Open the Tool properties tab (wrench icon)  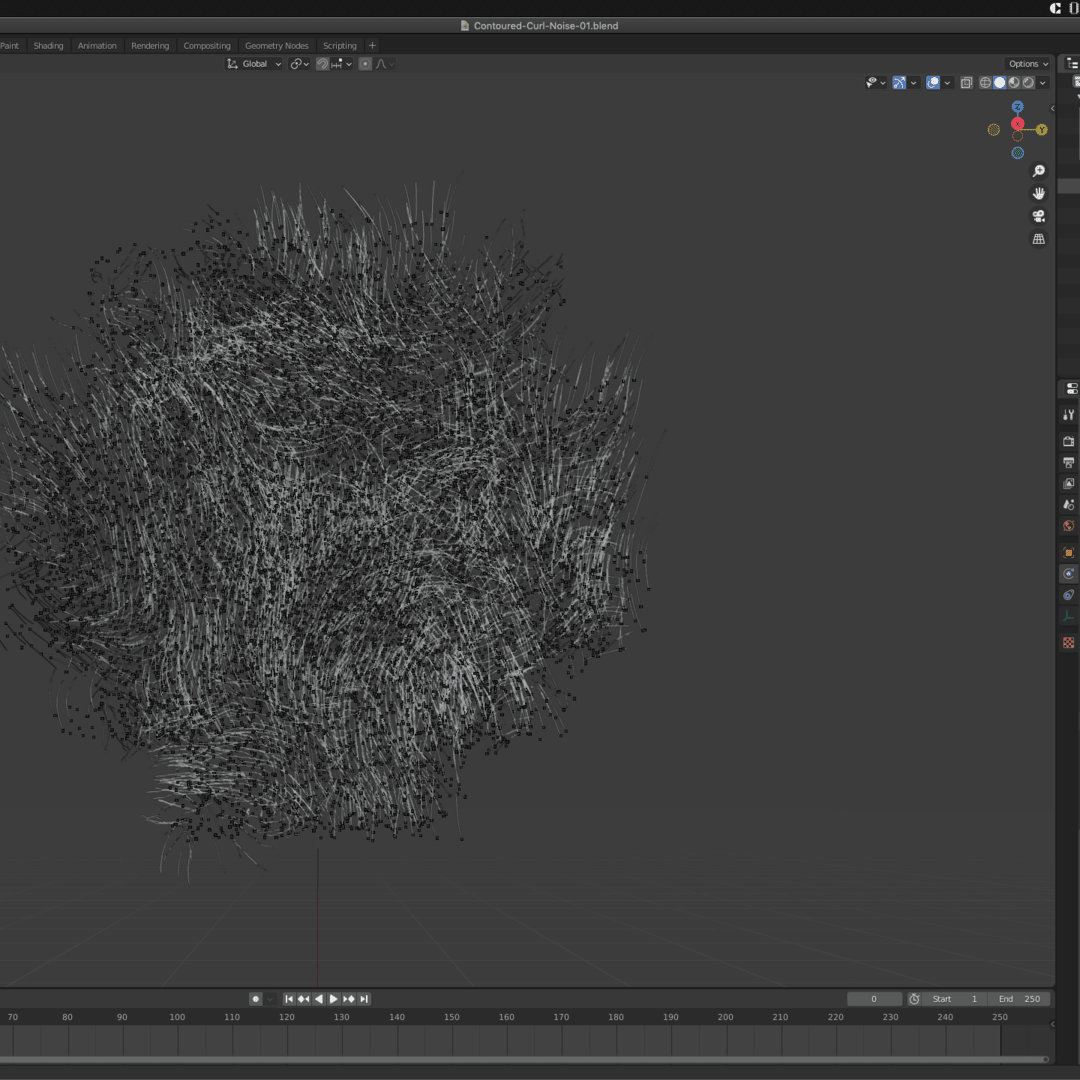pos(1068,415)
